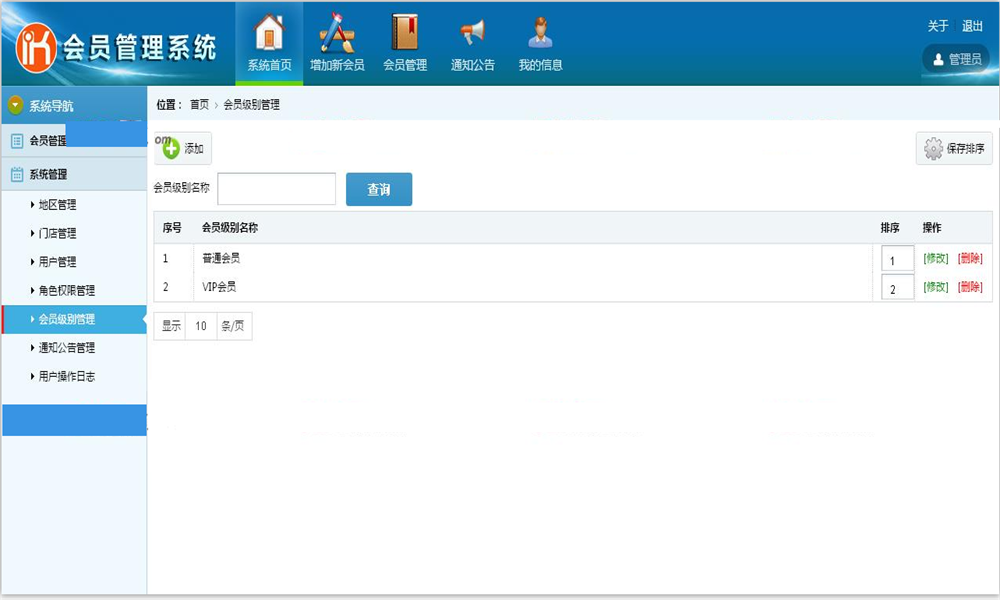This screenshot has height=600, width=1000.
Task: Click the 会员管理 book icon
Action: [x=405, y=33]
